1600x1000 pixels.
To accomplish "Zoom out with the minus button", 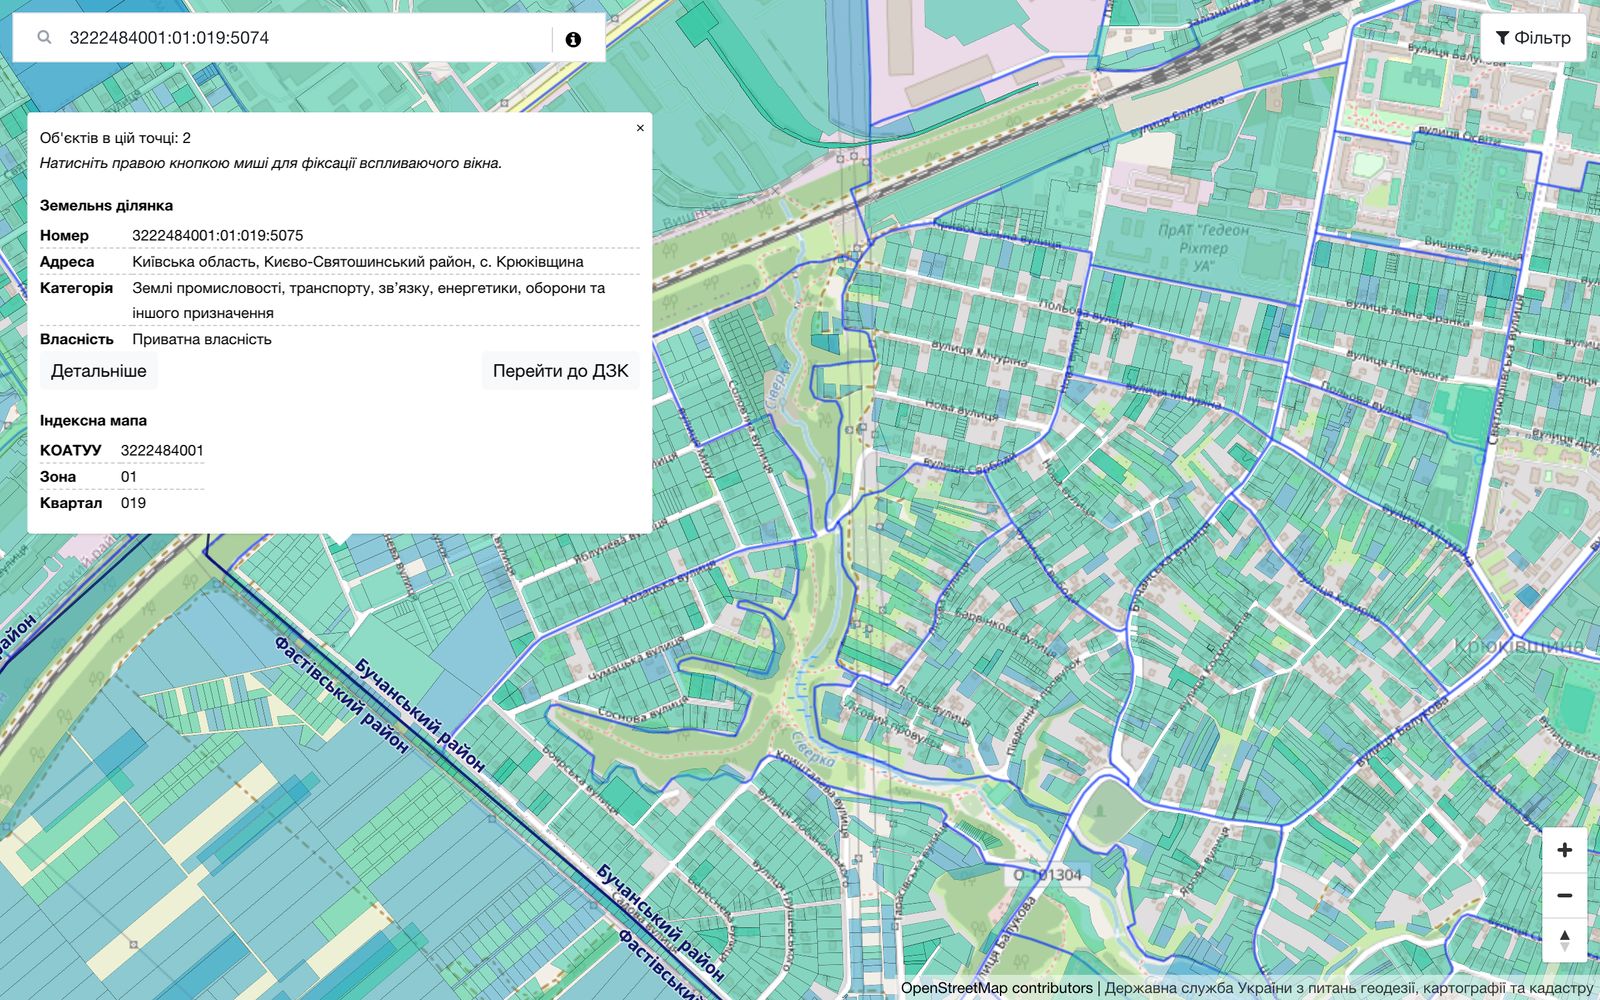I will coord(1564,895).
